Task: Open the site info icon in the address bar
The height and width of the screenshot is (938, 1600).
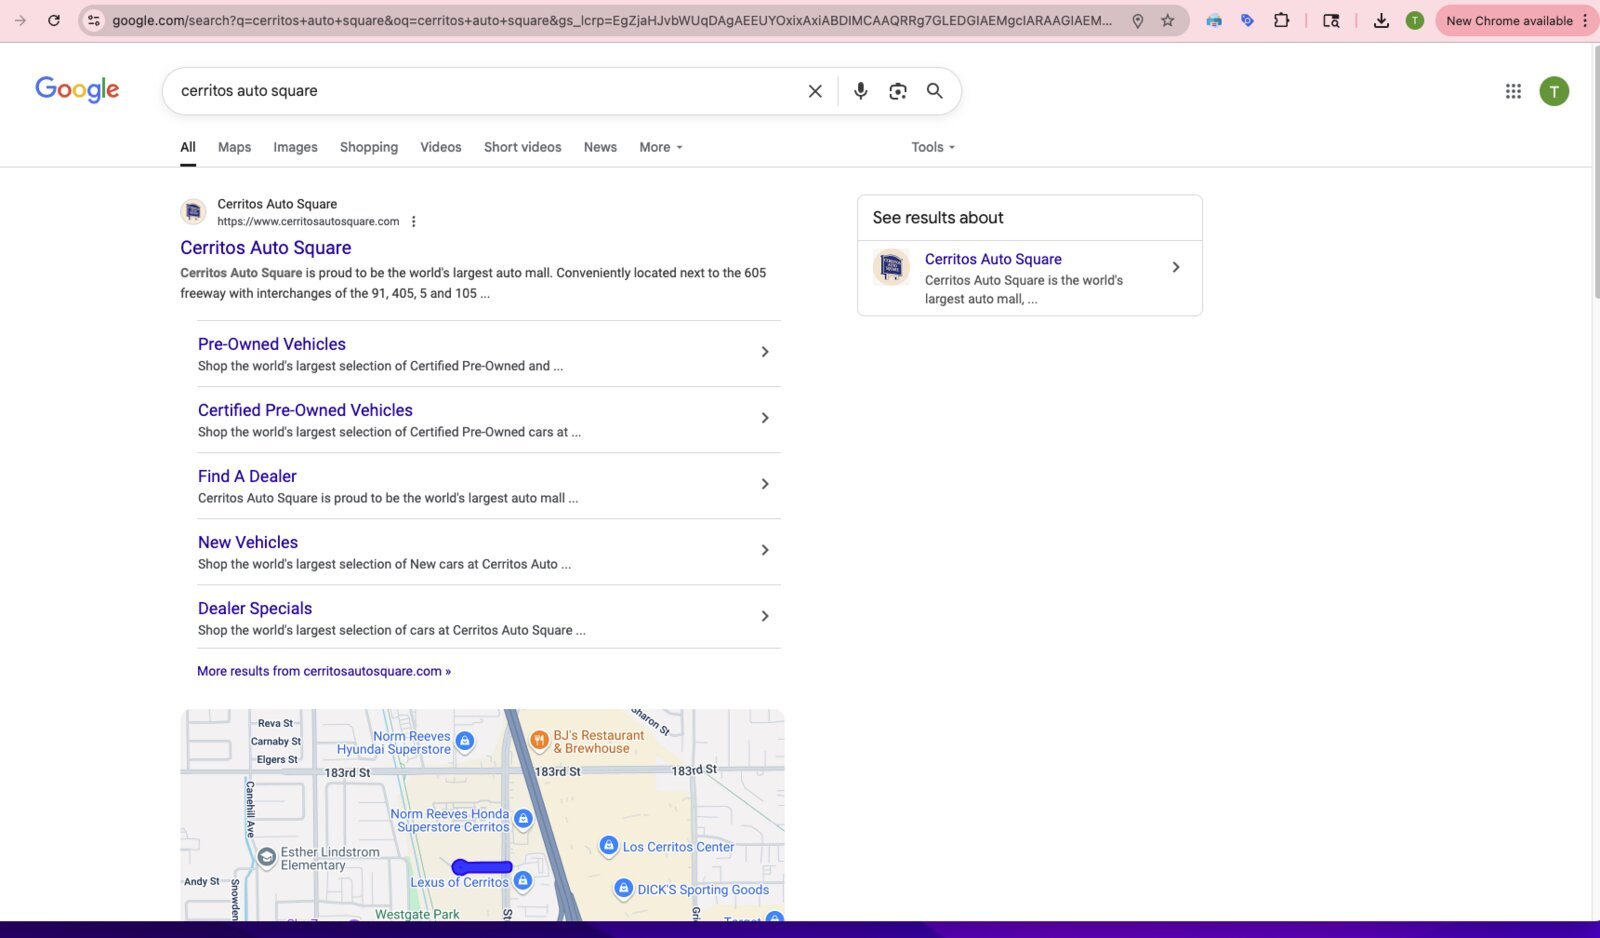Action: coord(93,20)
